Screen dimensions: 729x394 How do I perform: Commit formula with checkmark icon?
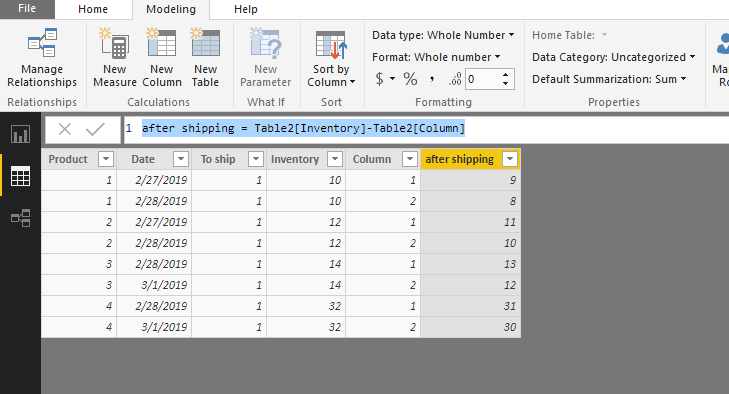95,129
